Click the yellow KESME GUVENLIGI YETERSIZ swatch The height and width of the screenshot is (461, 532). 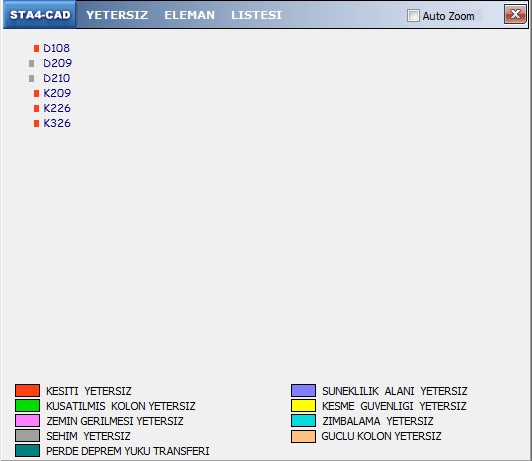pos(303,405)
